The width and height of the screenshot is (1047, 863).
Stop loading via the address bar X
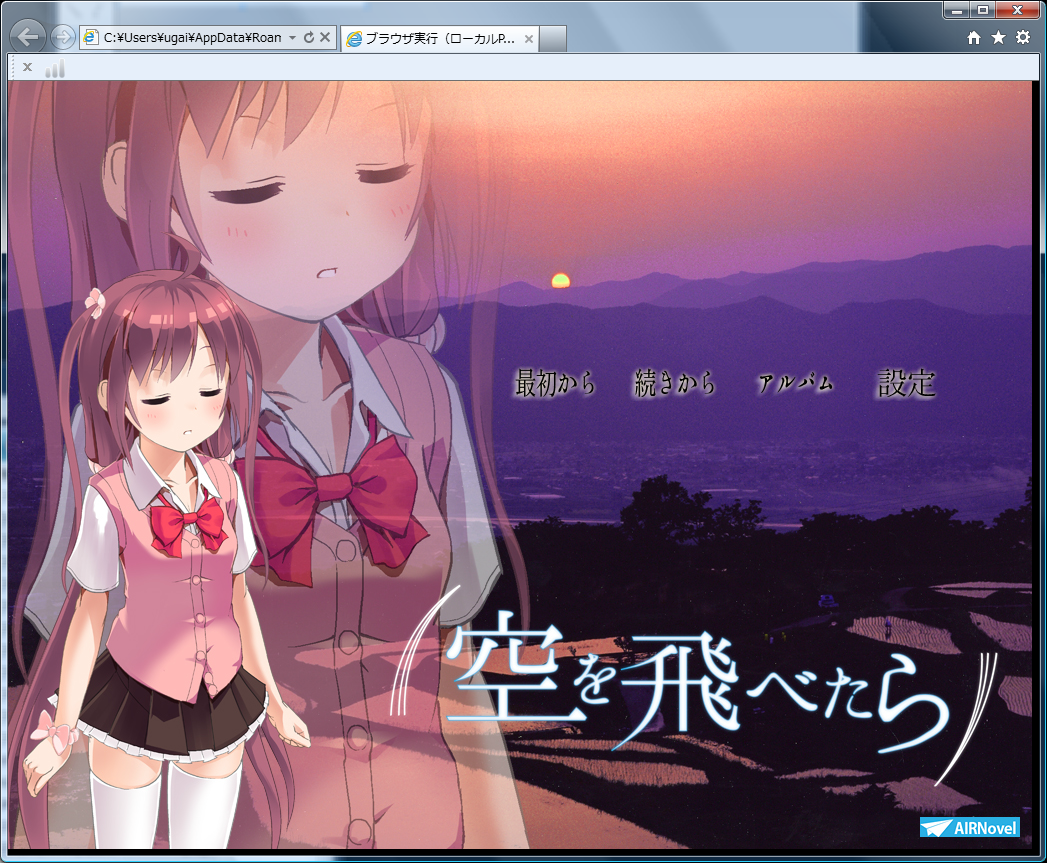coord(325,37)
